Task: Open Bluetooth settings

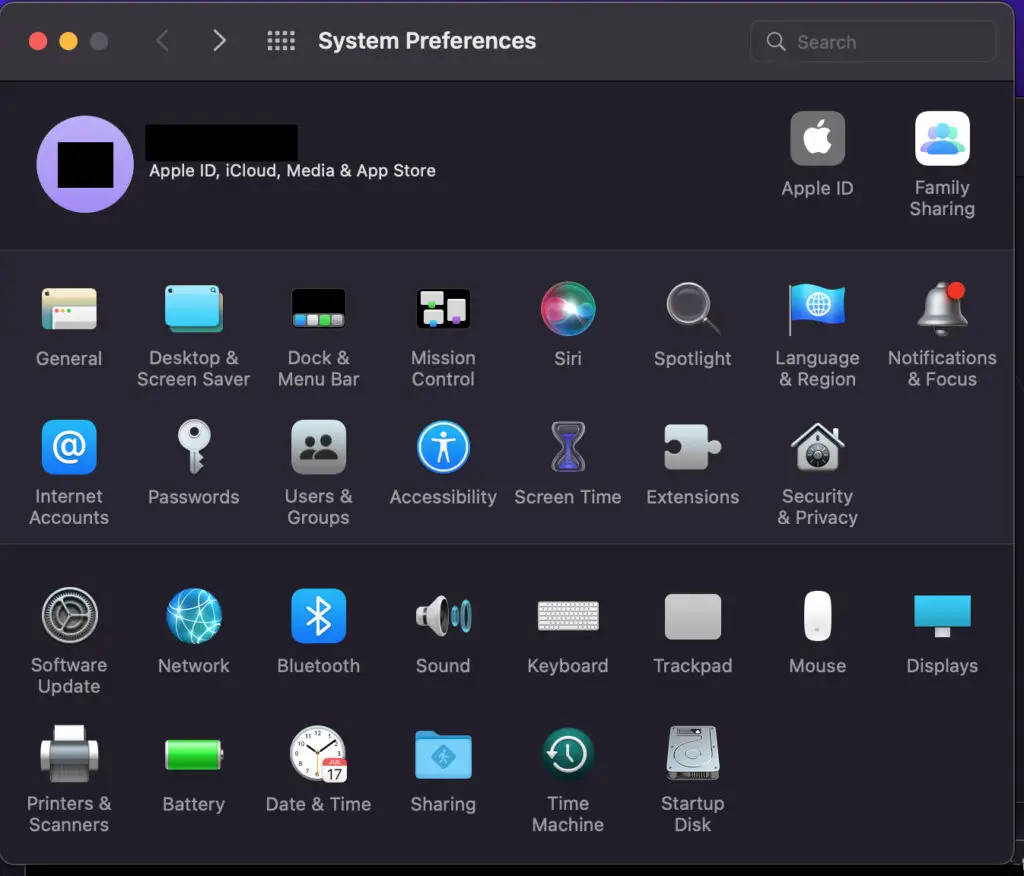Action: click(x=318, y=616)
